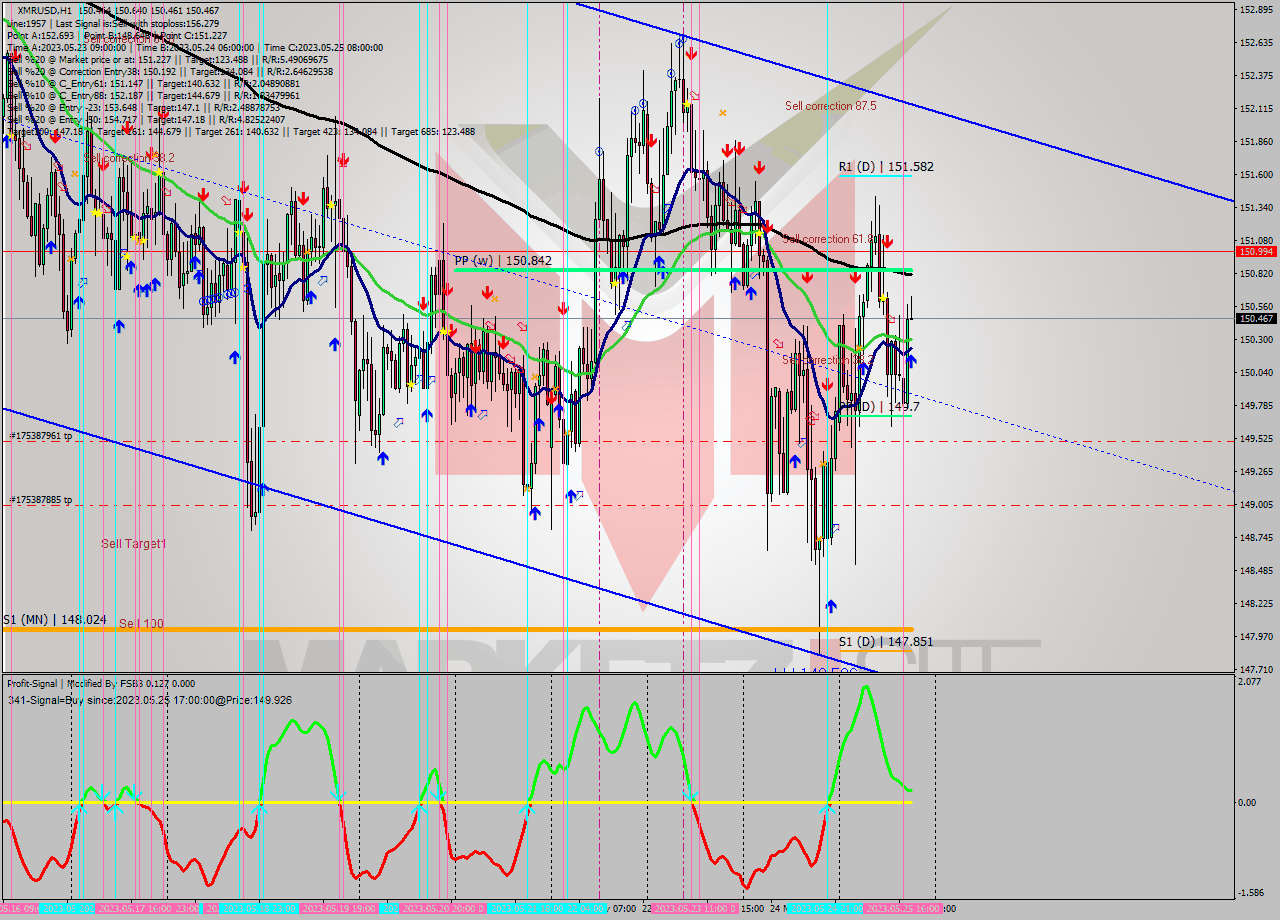Click the Sell correction 87.5 label

(x=830, y=106)
